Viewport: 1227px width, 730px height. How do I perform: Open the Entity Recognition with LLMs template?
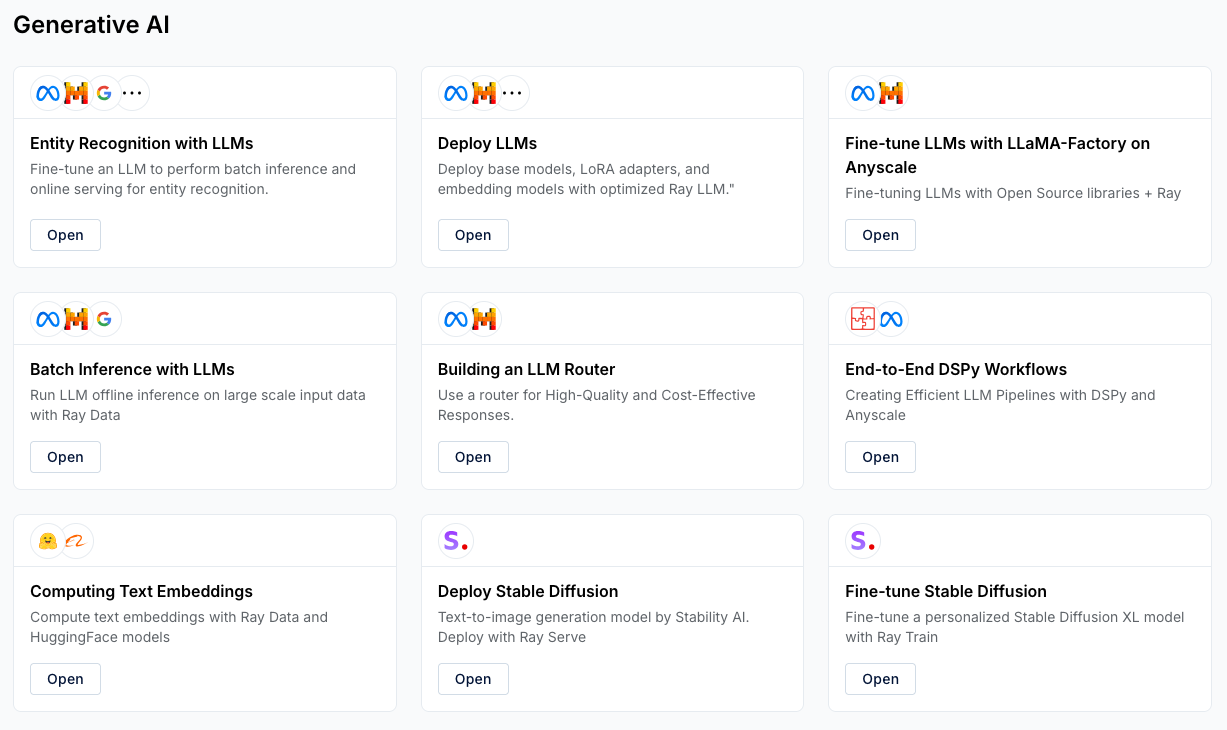[x=65, y=235]
